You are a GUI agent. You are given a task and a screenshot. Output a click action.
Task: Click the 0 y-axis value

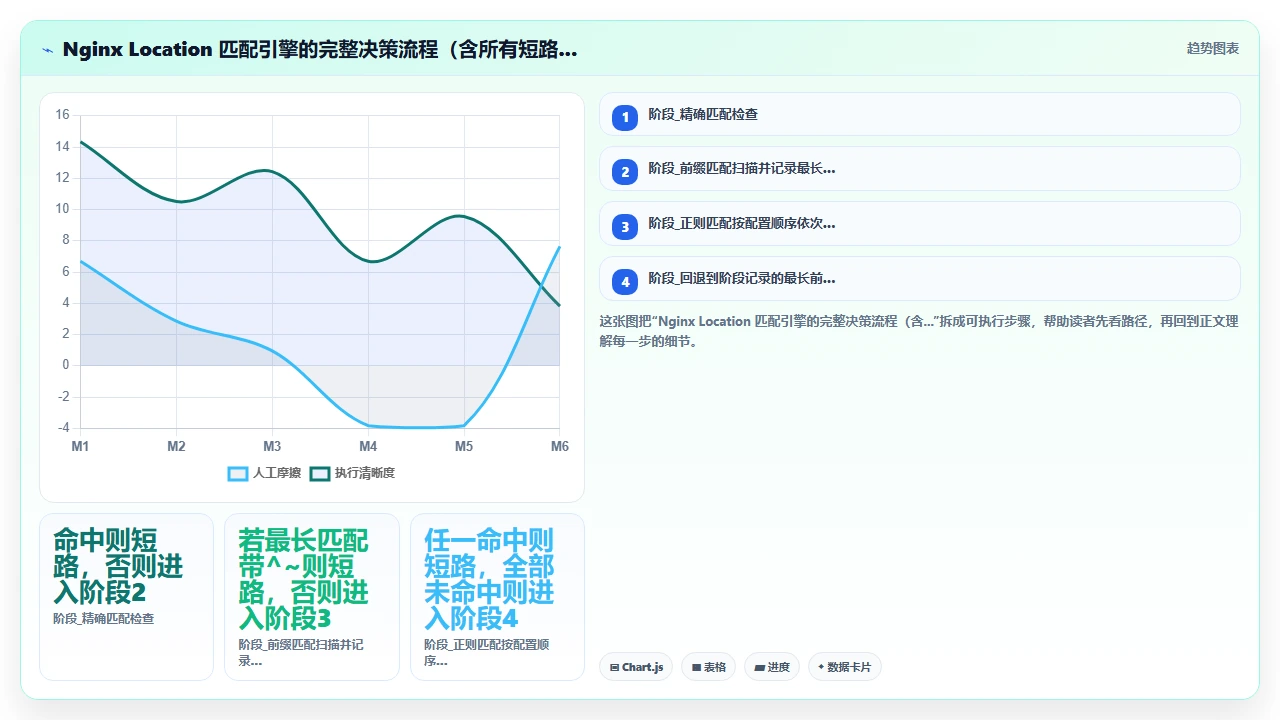point(66,365)
